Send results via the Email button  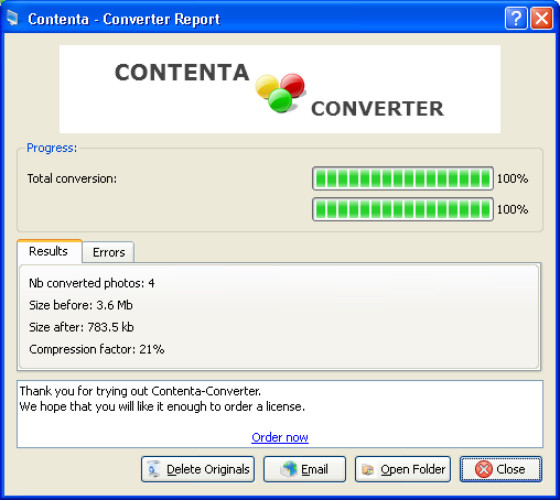pos(305,469)
